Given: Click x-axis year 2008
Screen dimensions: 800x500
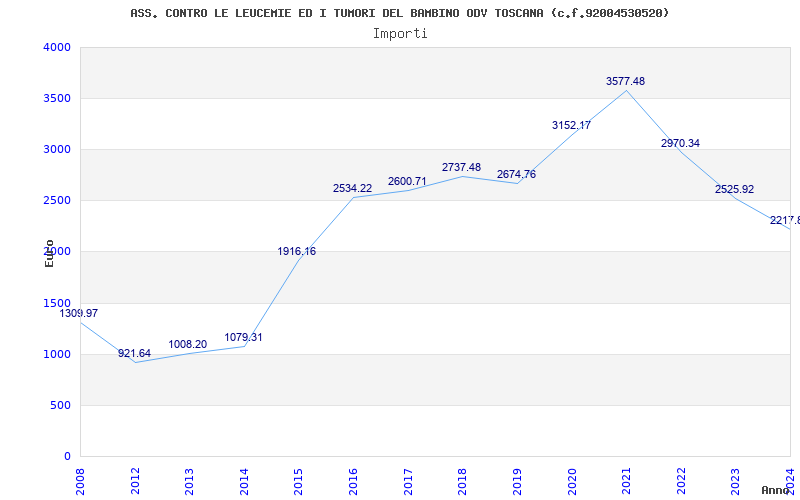Looking at the screenshot, I should [x=80, y=482].
